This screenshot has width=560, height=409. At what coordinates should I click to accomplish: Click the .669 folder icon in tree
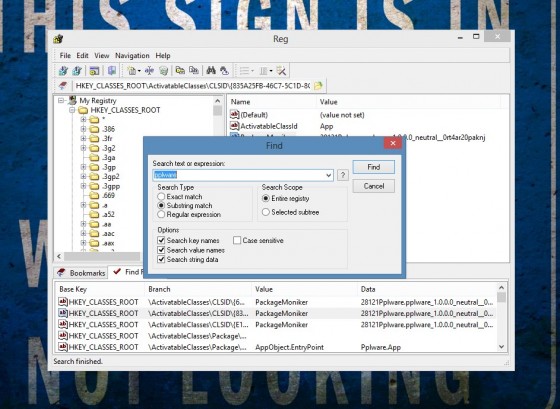pyautogui.click(x=94, y=195)
